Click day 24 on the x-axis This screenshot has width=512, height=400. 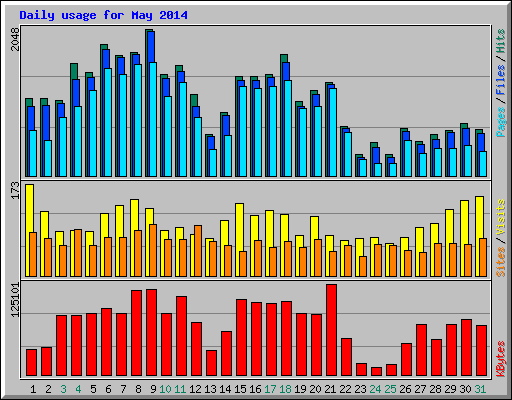(375, 389)
